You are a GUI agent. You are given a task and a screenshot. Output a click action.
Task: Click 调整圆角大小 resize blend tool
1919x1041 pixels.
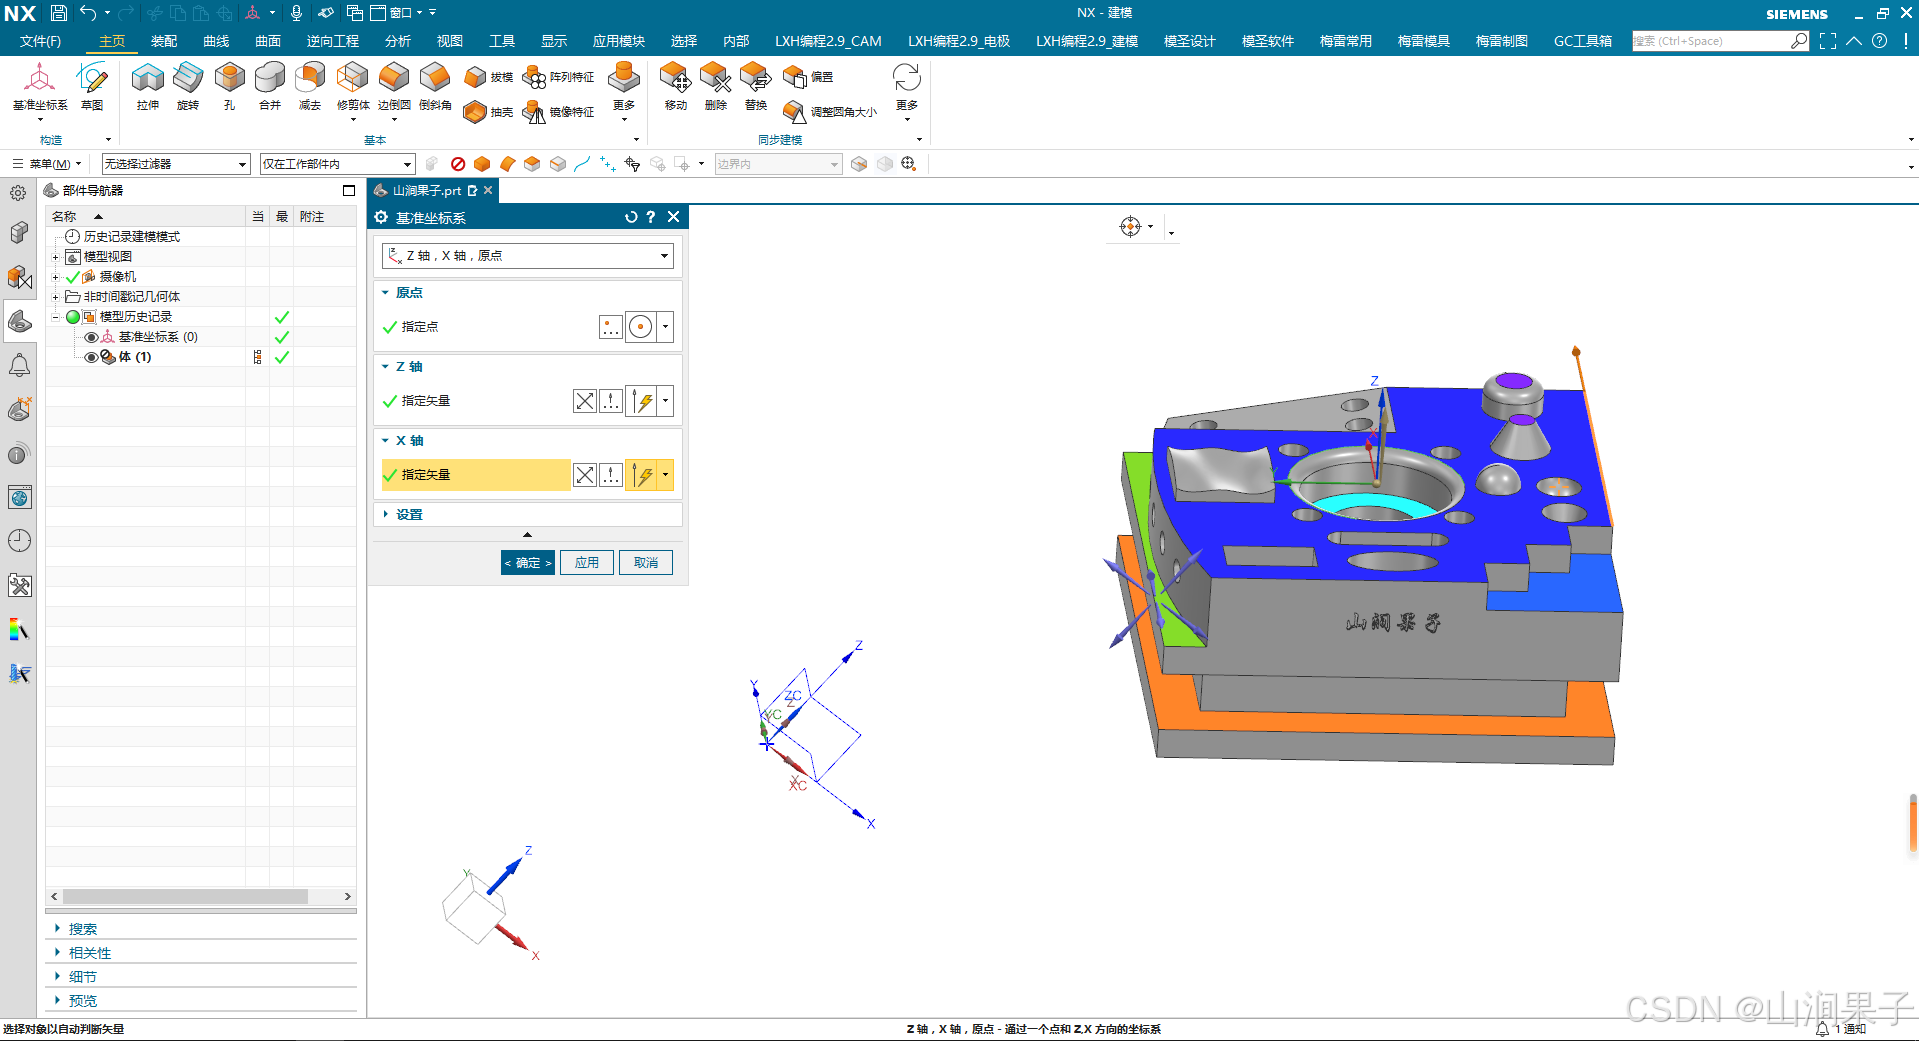[x=830, y=112]
